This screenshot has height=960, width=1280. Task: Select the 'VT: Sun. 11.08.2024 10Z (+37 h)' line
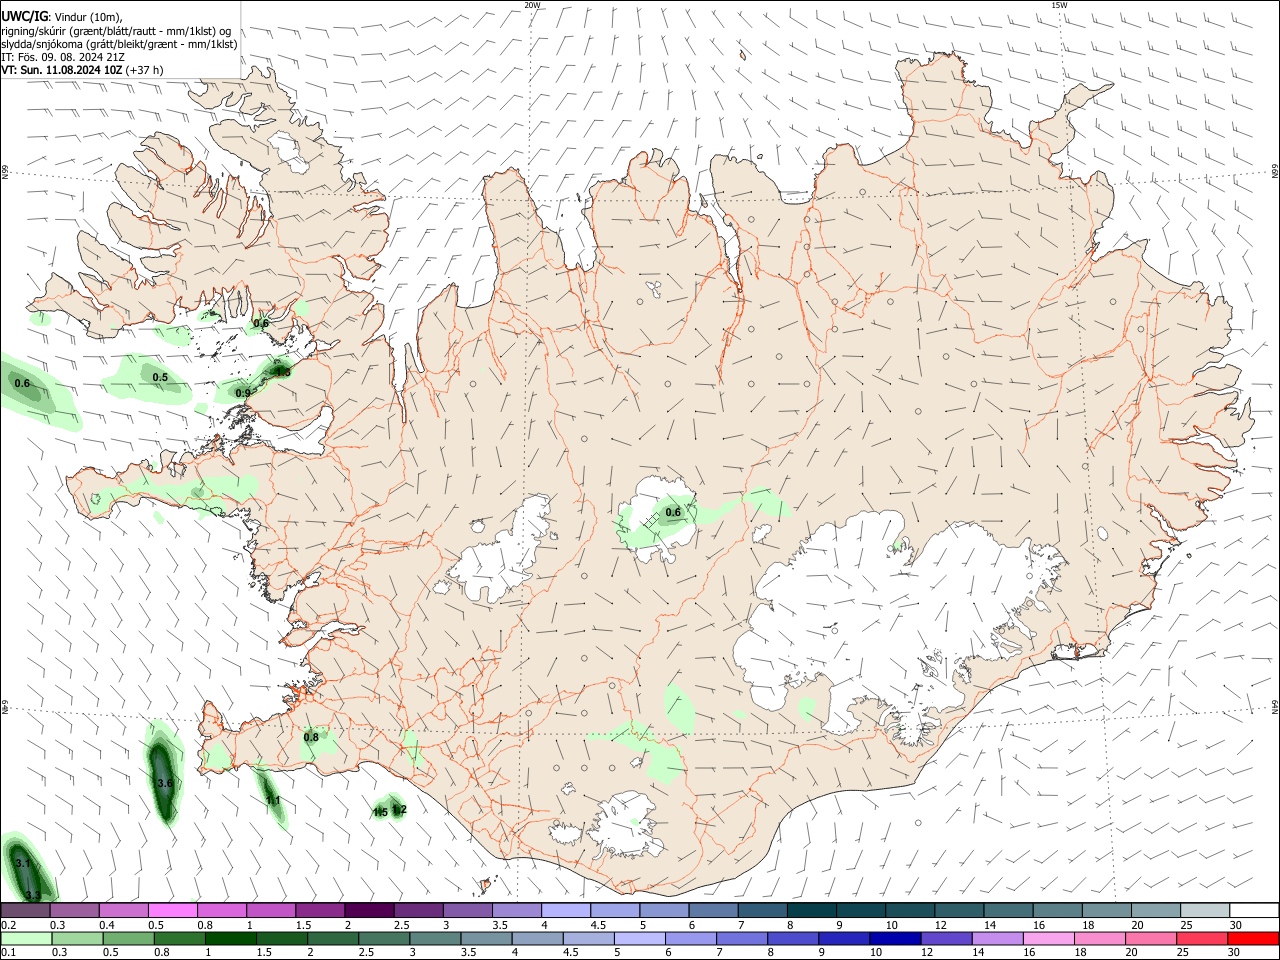(82, 70)
